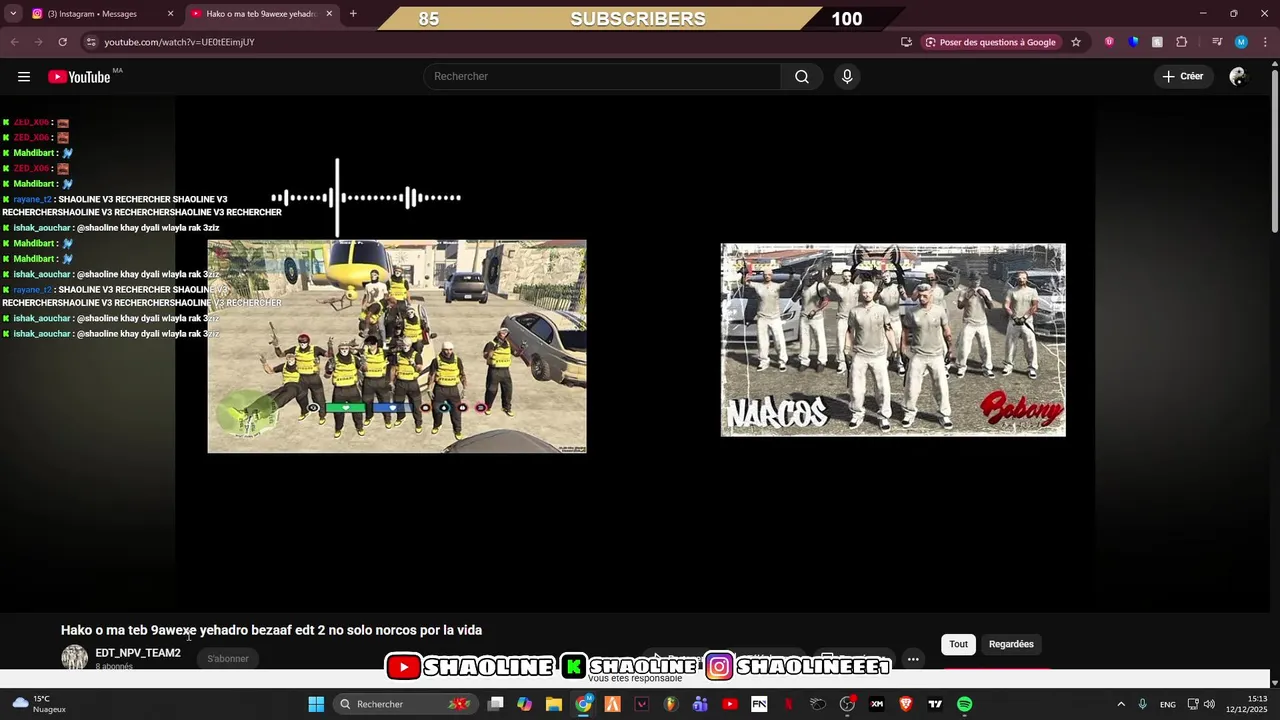Open the Chrome taskbar icon
This screenshot has height=720, width=1280.
coord(584,704)
